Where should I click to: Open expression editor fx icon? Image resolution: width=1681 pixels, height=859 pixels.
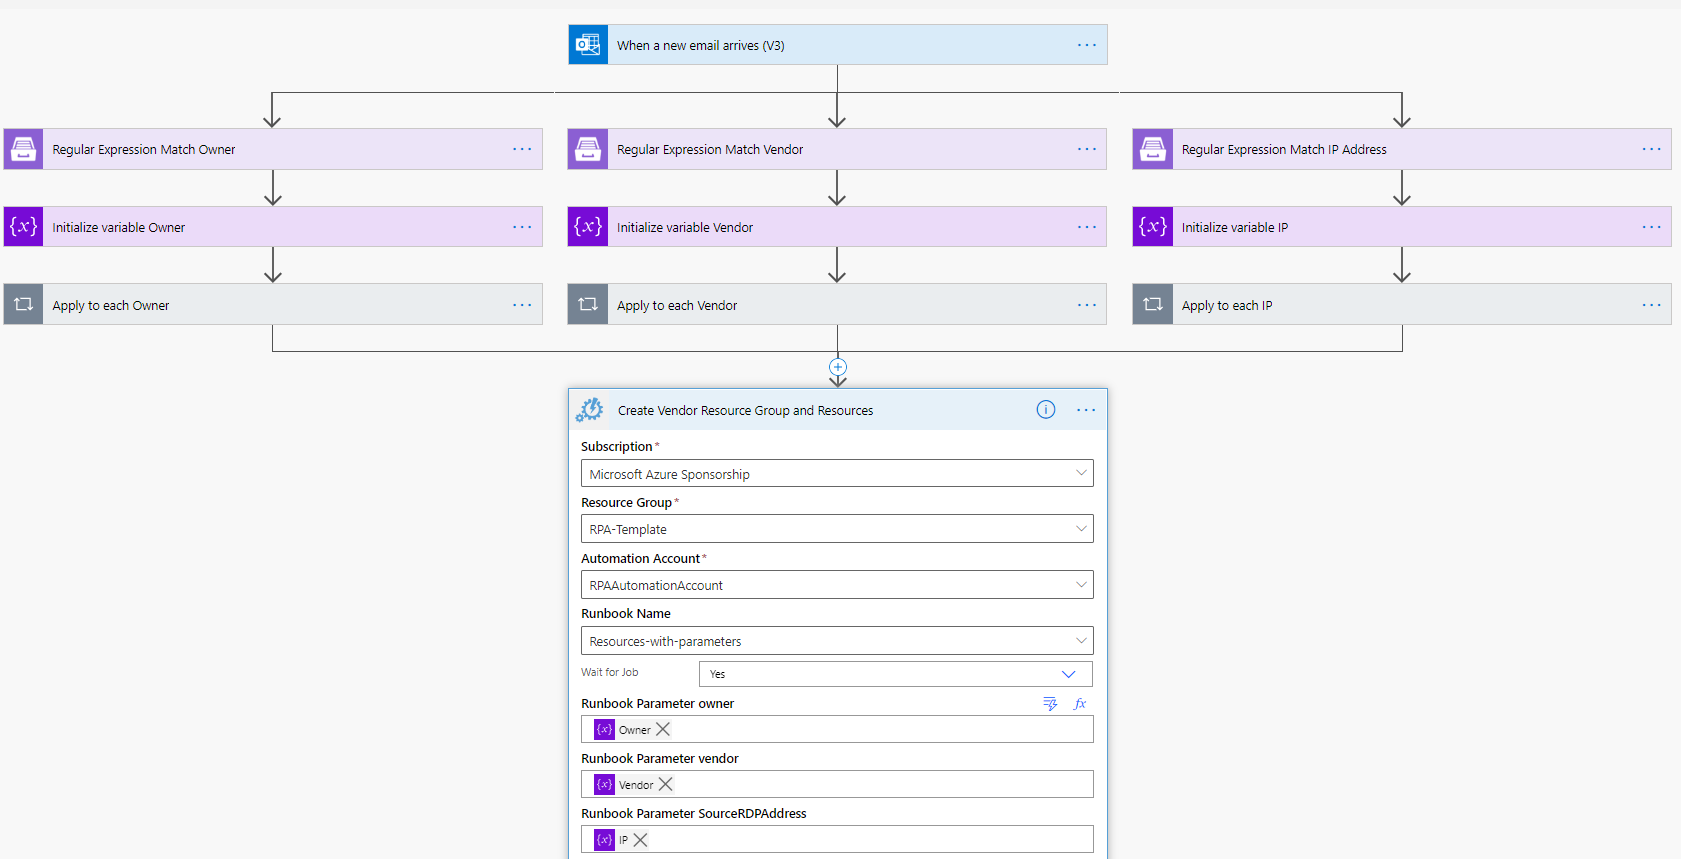[1080, 704]
